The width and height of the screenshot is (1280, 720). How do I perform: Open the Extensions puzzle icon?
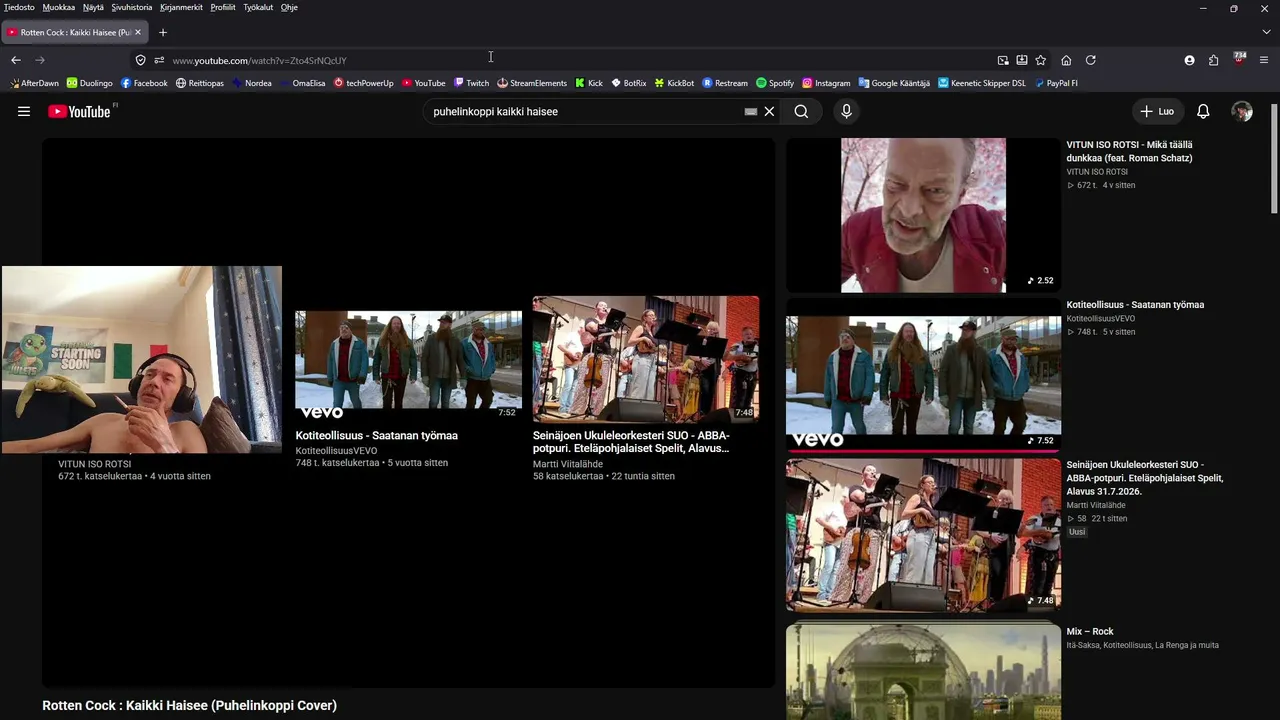pos(1214,60)
